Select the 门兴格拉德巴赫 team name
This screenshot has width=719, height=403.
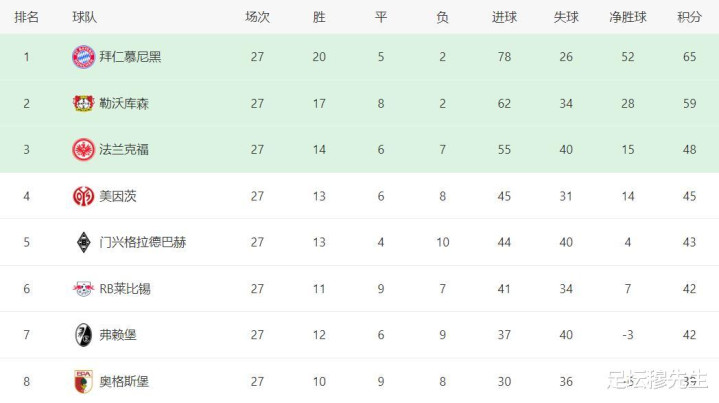(x=143, y=242)
